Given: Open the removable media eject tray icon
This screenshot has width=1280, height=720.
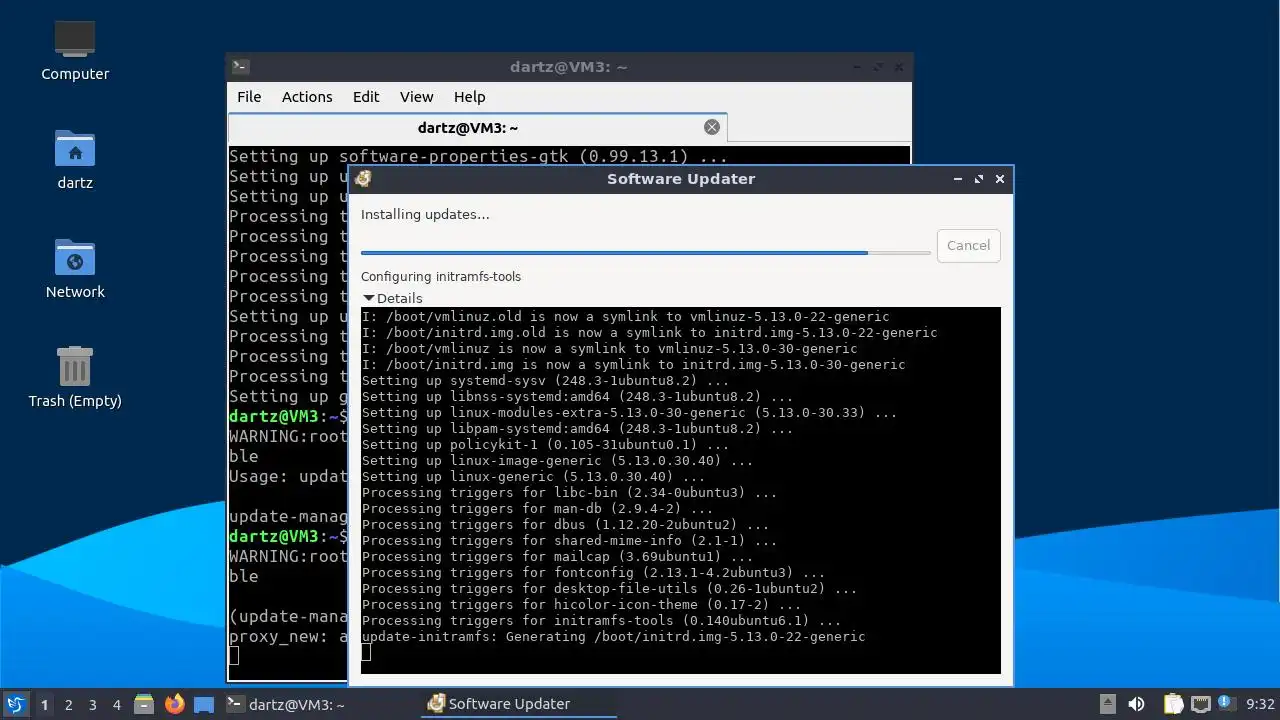Looking at the screenshot, I should 1107,704.
